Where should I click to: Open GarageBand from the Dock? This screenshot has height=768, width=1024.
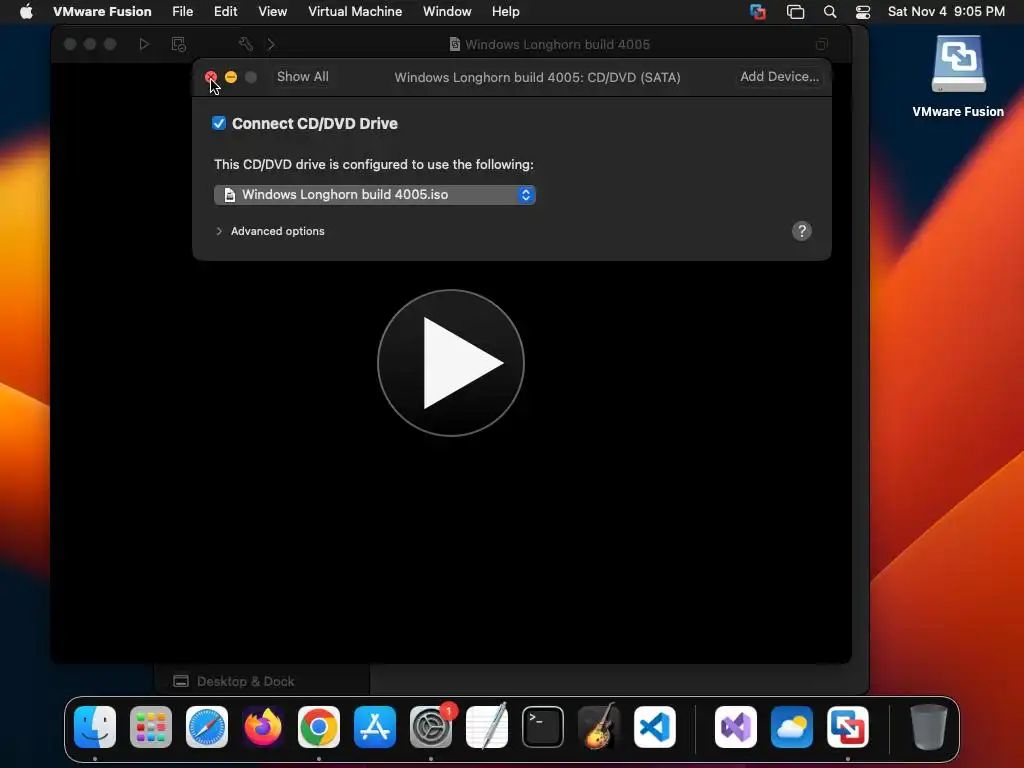[599, 727]
